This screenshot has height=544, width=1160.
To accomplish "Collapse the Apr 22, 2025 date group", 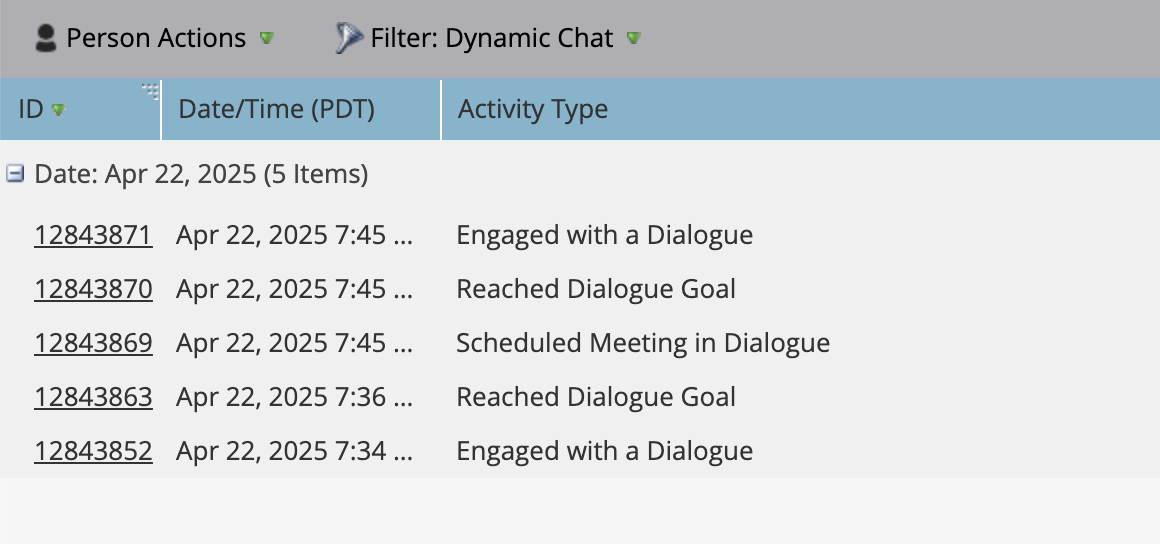I will tap(15, 174).
